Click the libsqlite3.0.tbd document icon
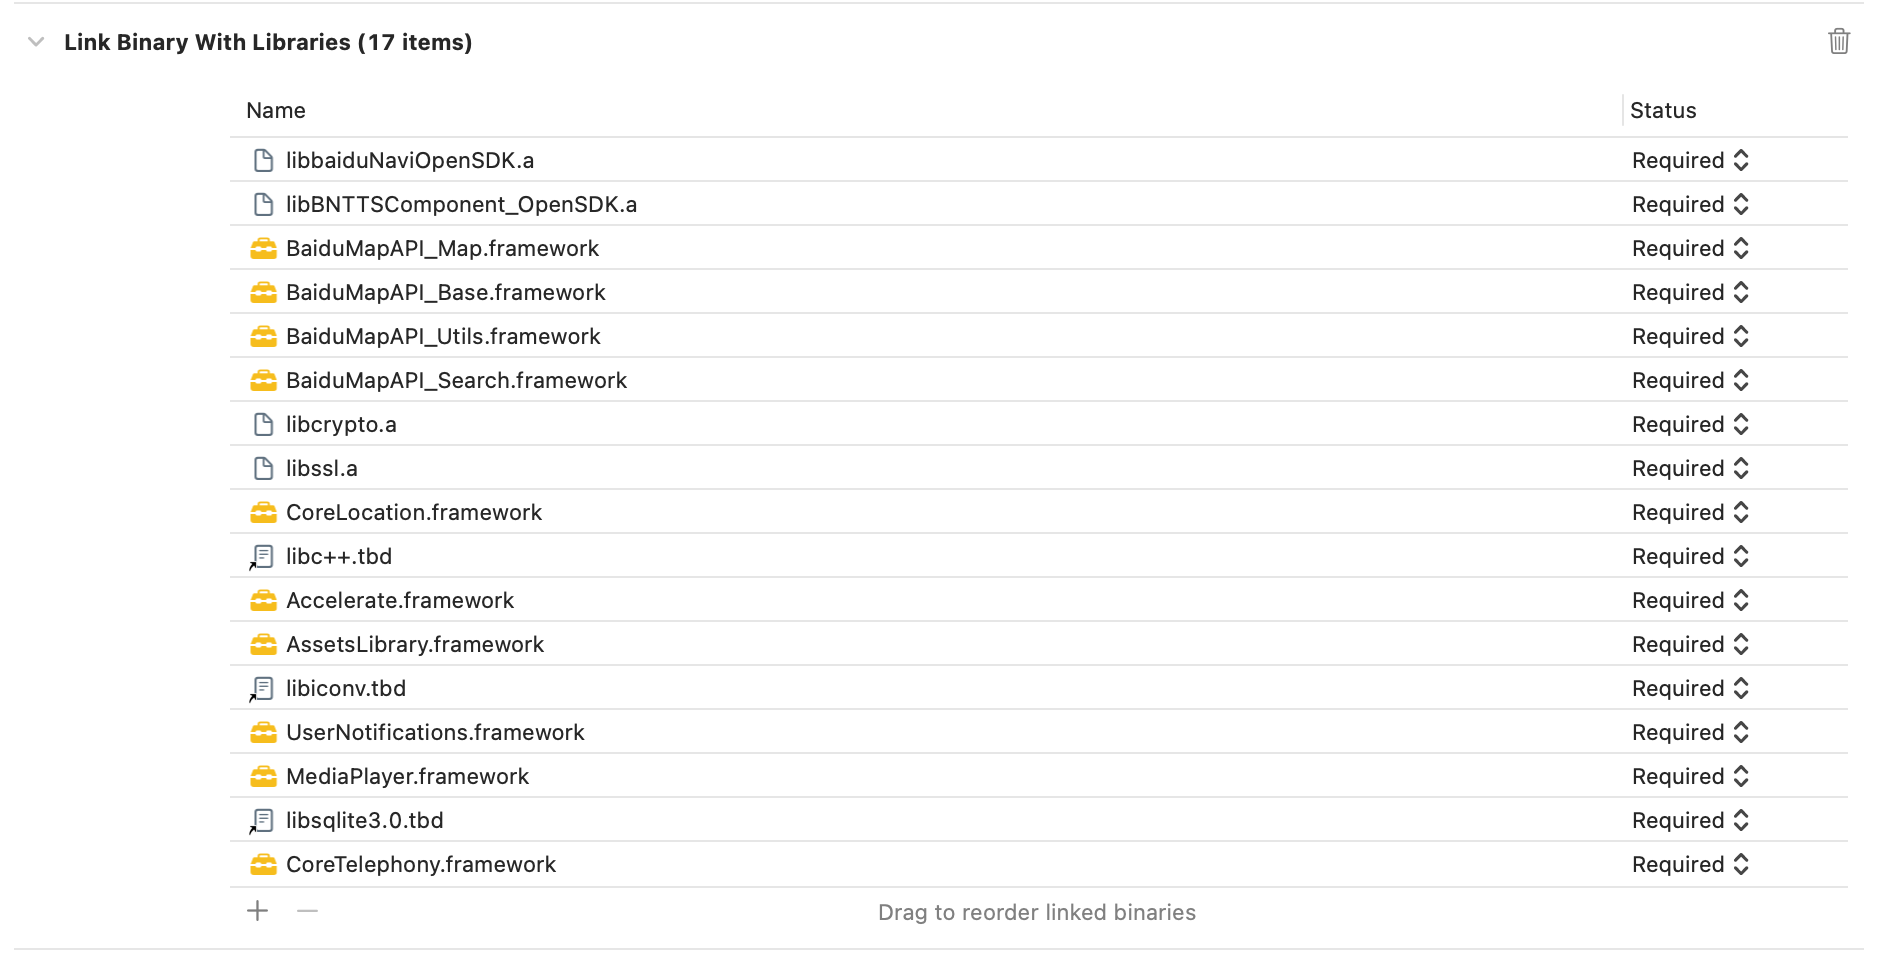The image size is (1896, 960). pos(263,821)
